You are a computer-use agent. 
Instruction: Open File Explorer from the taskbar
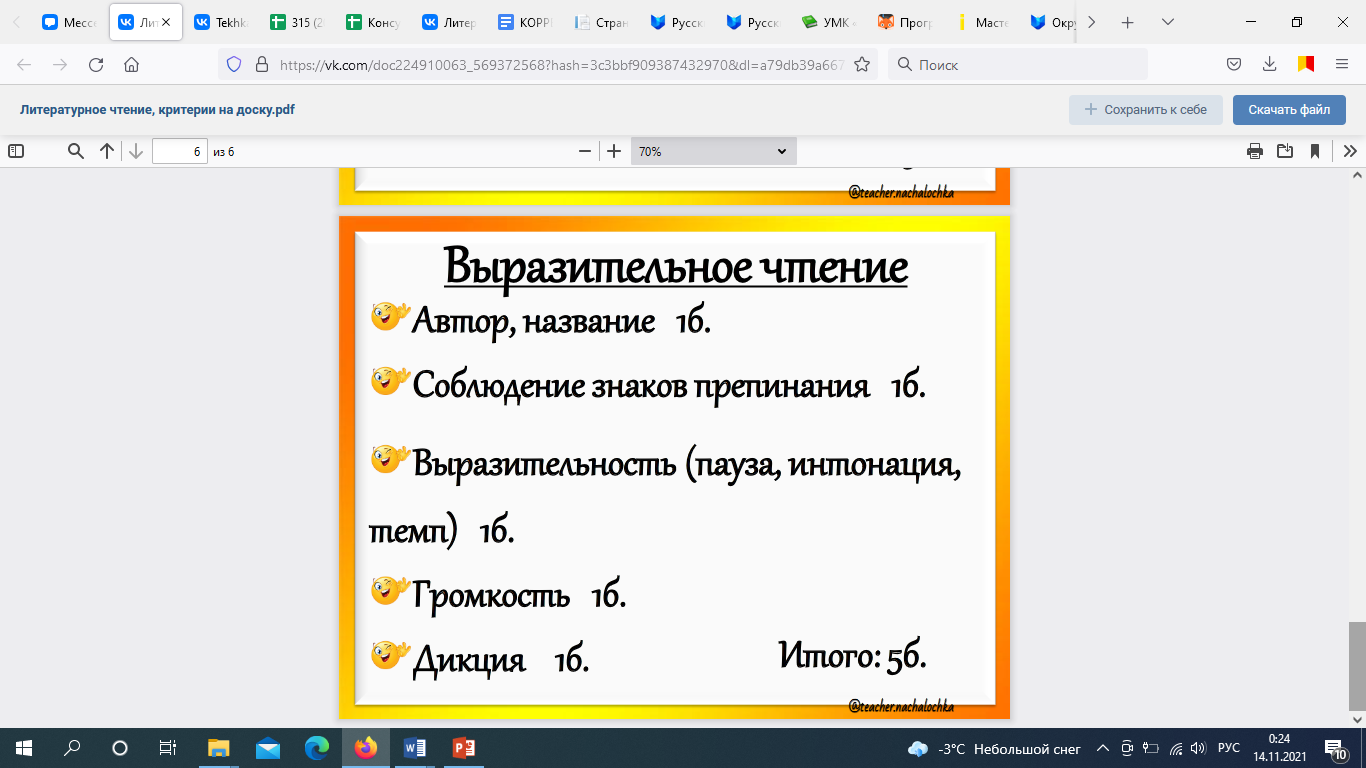[218, 748]
